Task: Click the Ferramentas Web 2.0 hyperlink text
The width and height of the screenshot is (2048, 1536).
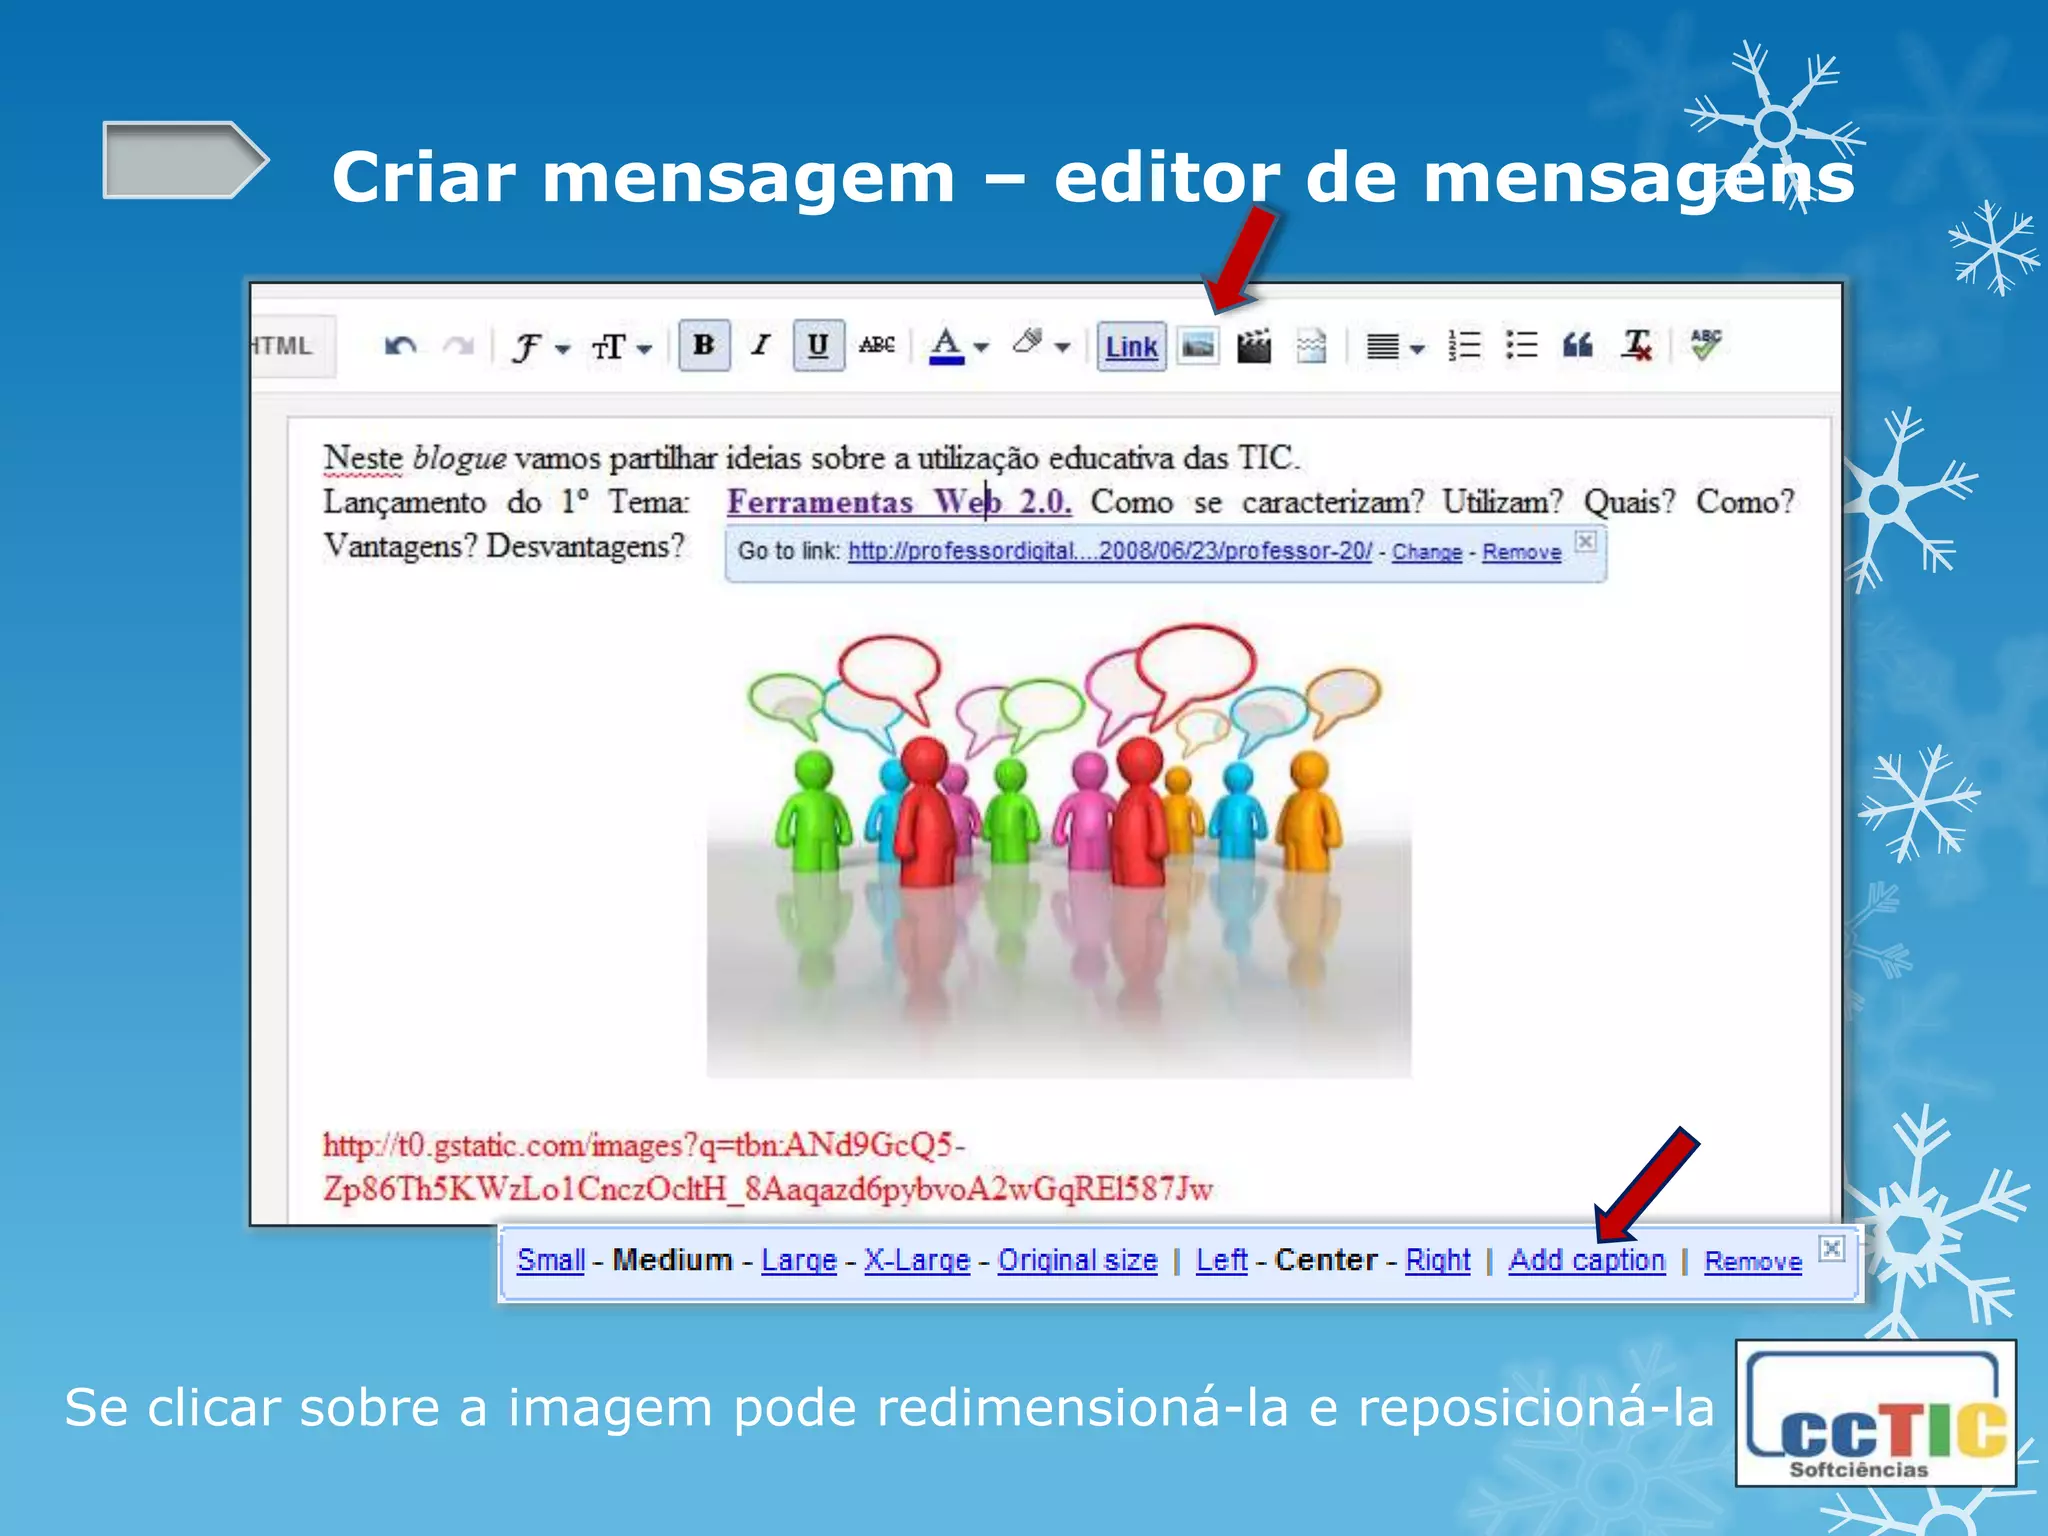Action: click(899, 501)
